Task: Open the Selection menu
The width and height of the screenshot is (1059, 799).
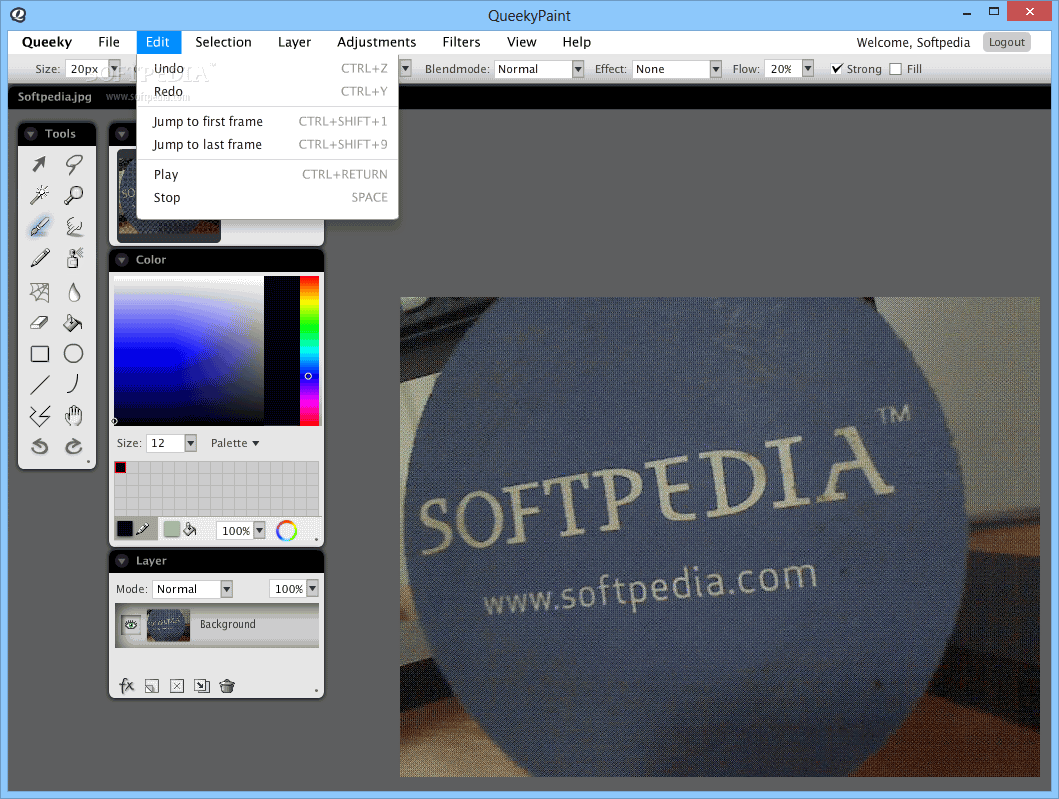Action: click(223, 42)
